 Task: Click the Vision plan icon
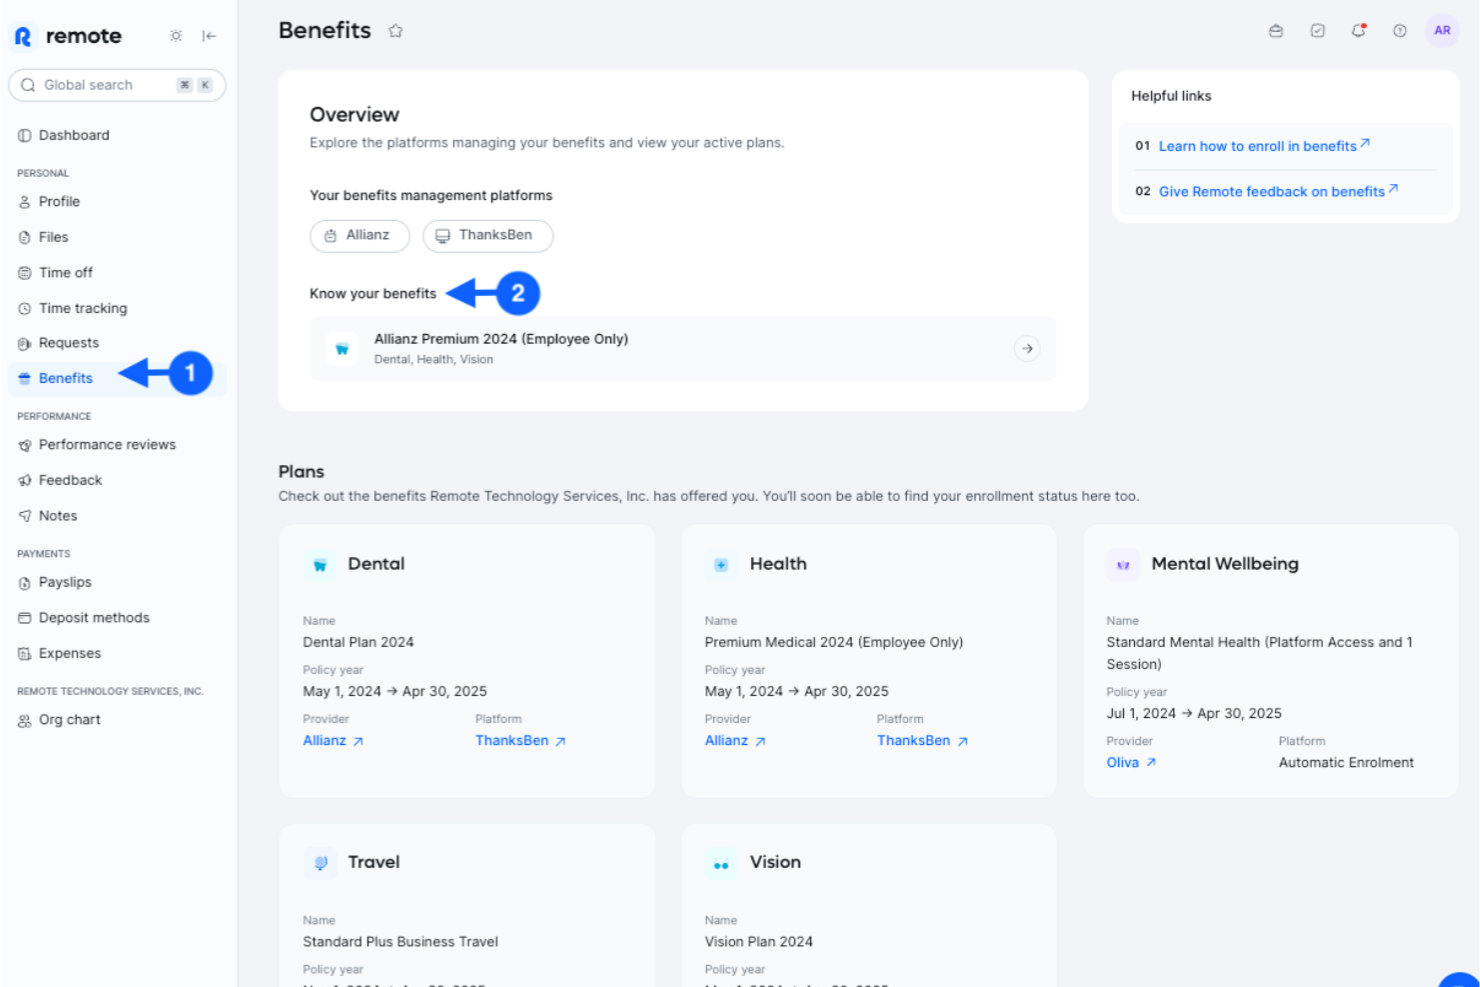coord(721,864)
